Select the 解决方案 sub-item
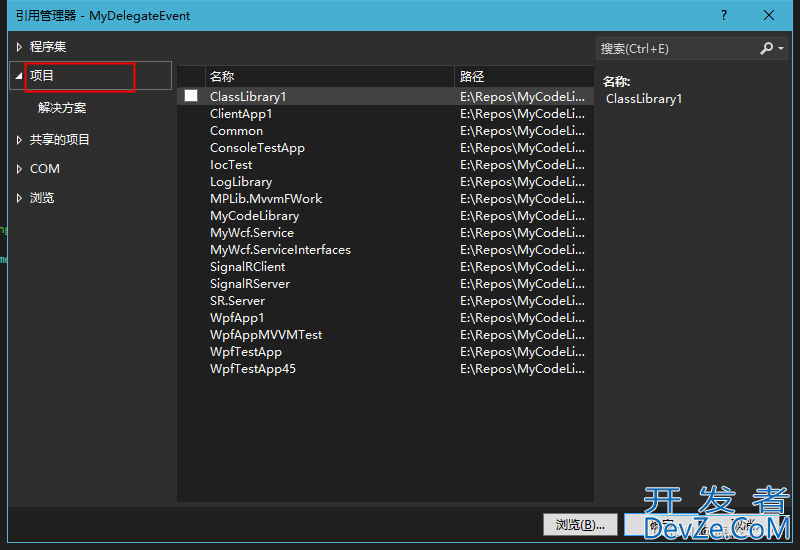 [62, 108]
